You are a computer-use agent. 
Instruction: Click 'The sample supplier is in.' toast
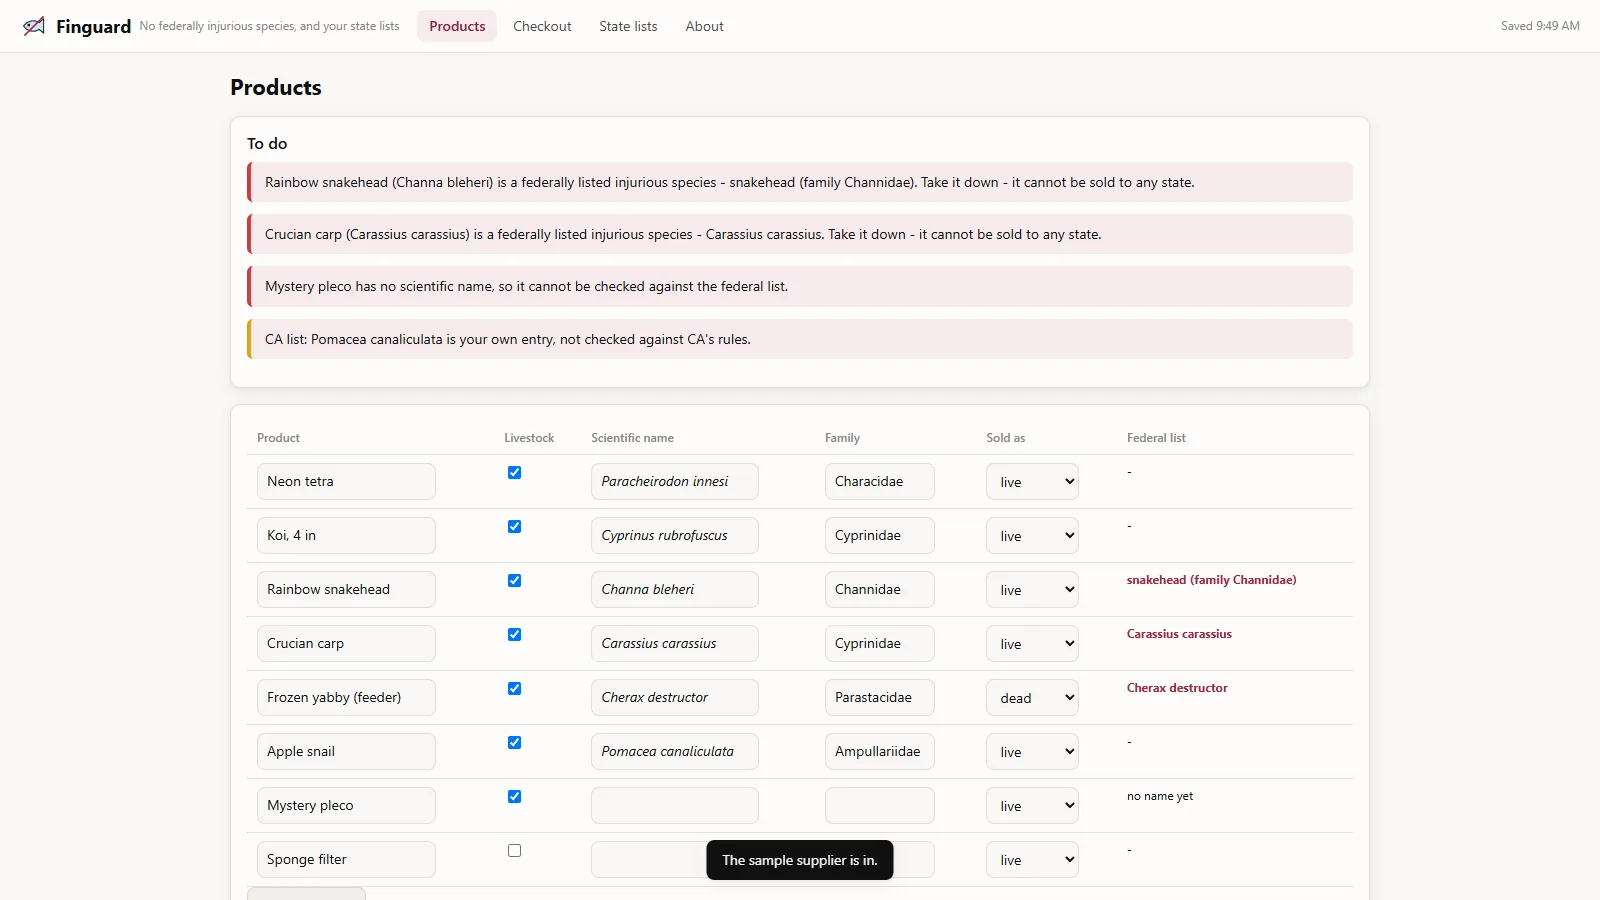tap(800, 860)
